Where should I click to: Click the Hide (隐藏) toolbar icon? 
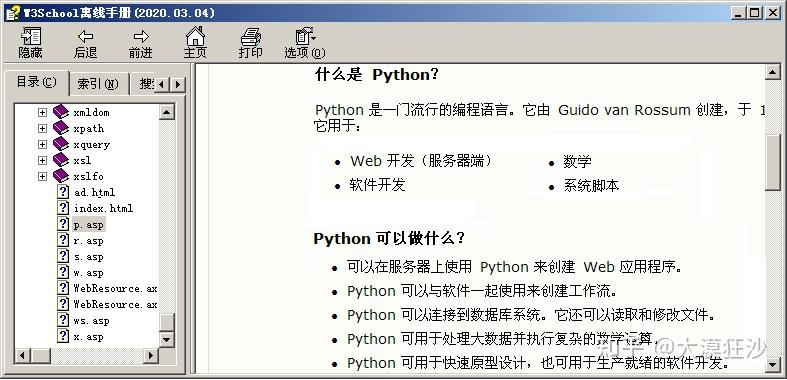click(30, 36)
